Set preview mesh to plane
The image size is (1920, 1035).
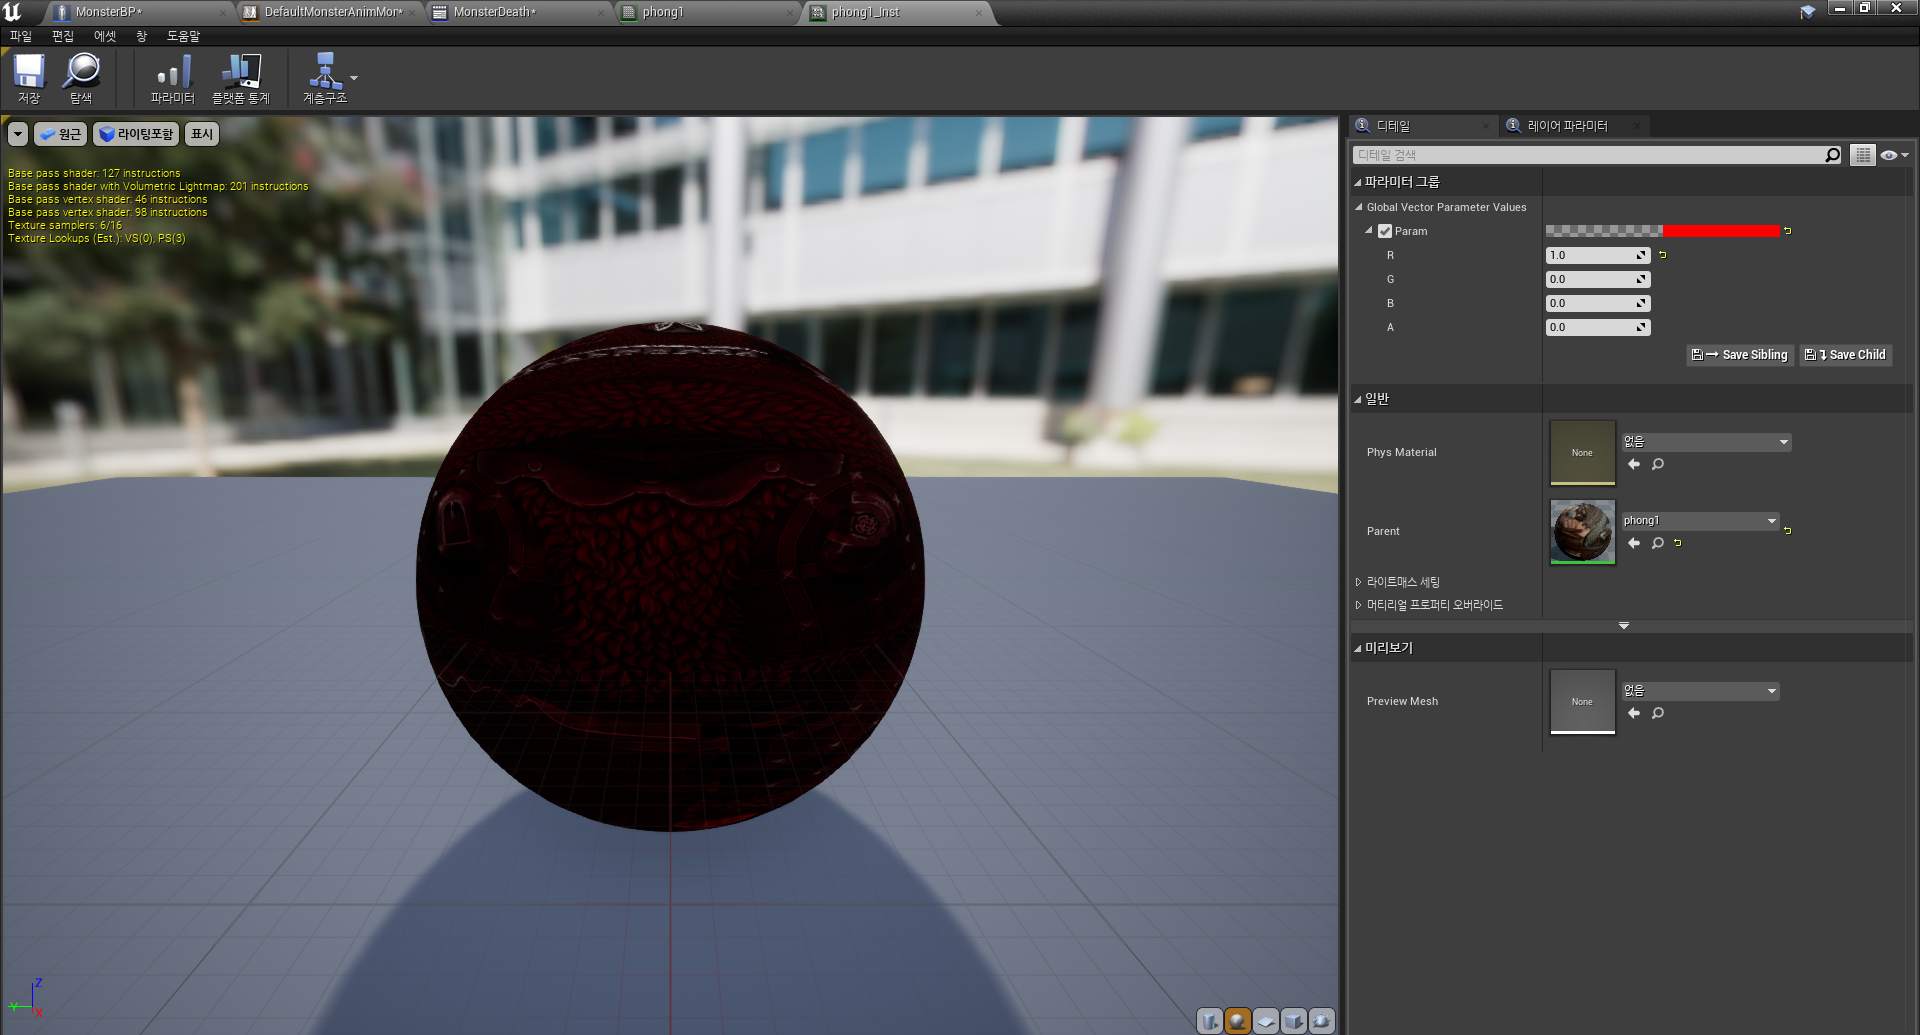[1266, 1021]
